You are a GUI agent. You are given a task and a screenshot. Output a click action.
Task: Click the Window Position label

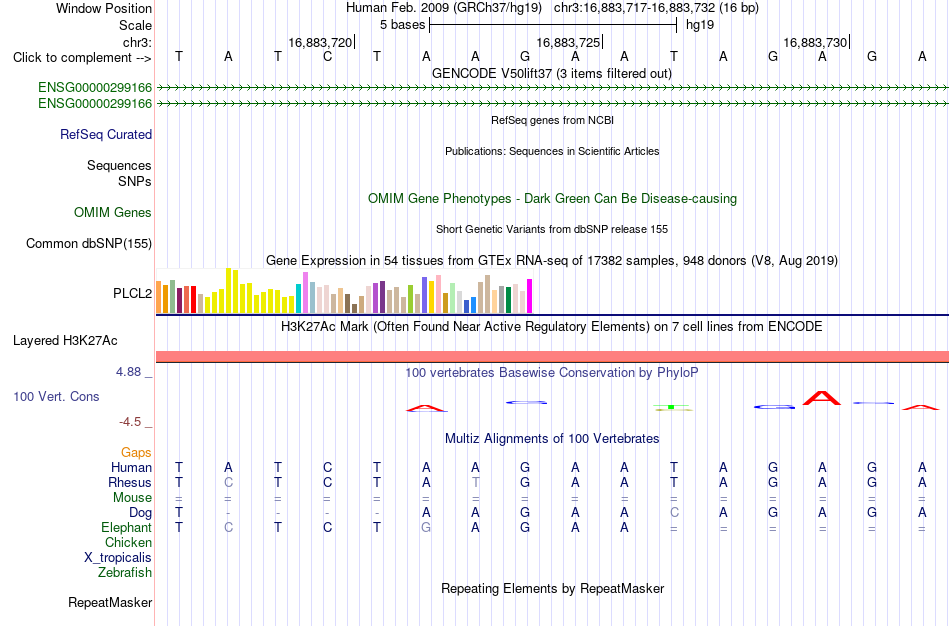pyautogui.click(x=104, y=8)
